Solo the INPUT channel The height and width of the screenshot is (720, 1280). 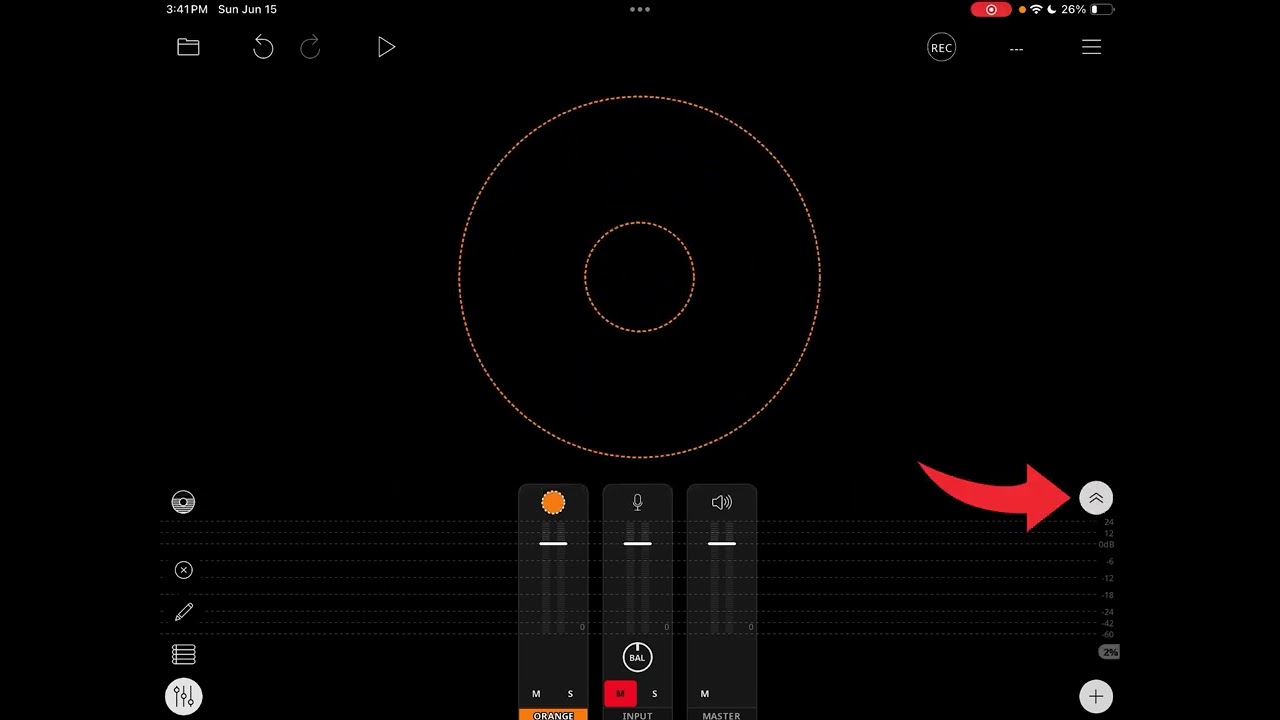(655, 694)
